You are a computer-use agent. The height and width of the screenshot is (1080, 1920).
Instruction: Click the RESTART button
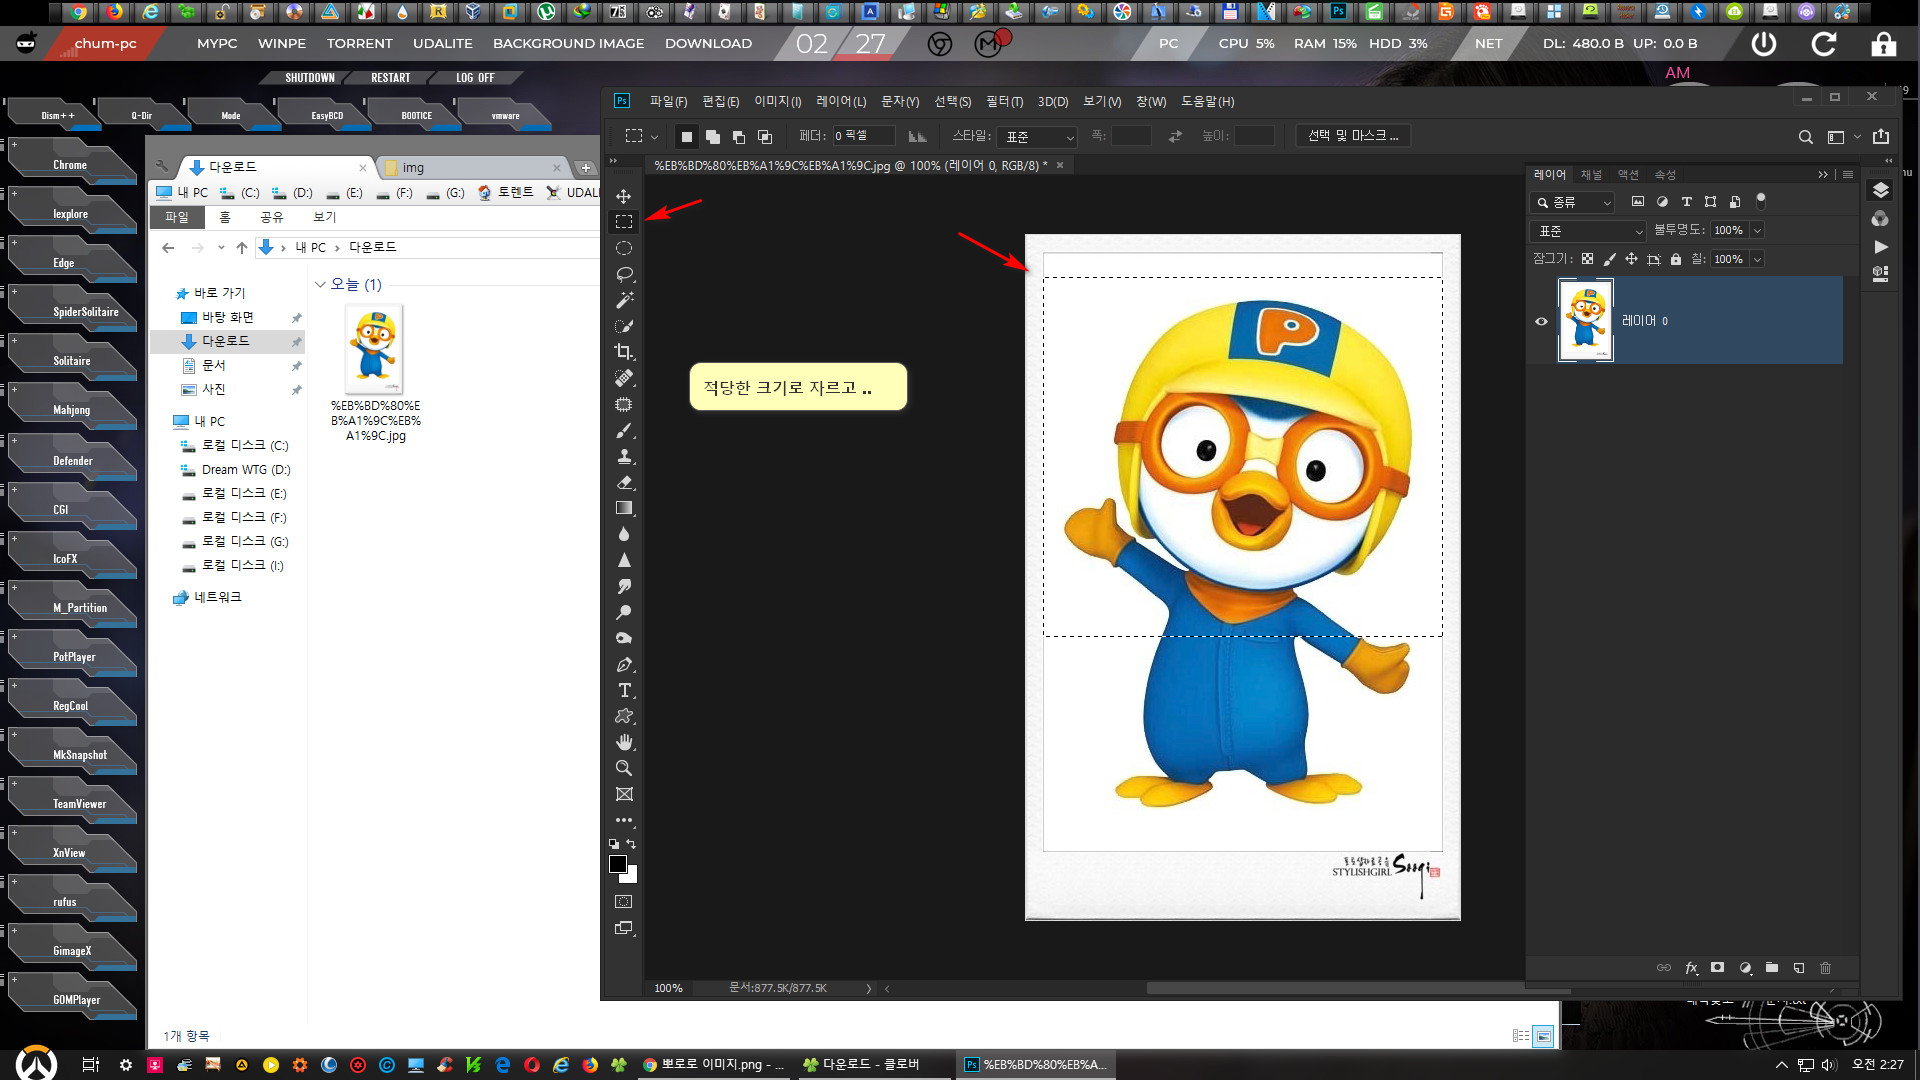click(391, 78)
